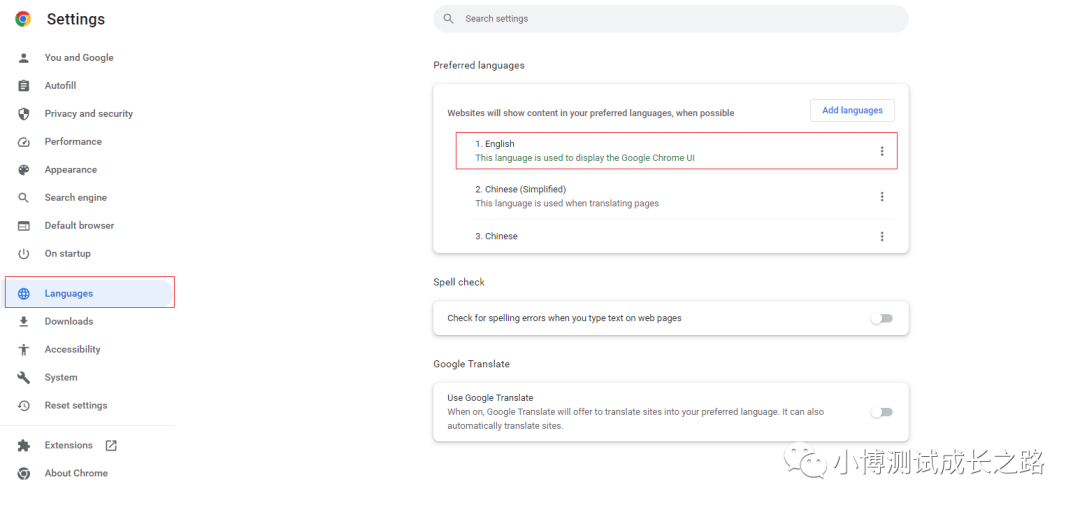Click the Search settings field
The image size is (1080, 510).
(x=670, y=19)
